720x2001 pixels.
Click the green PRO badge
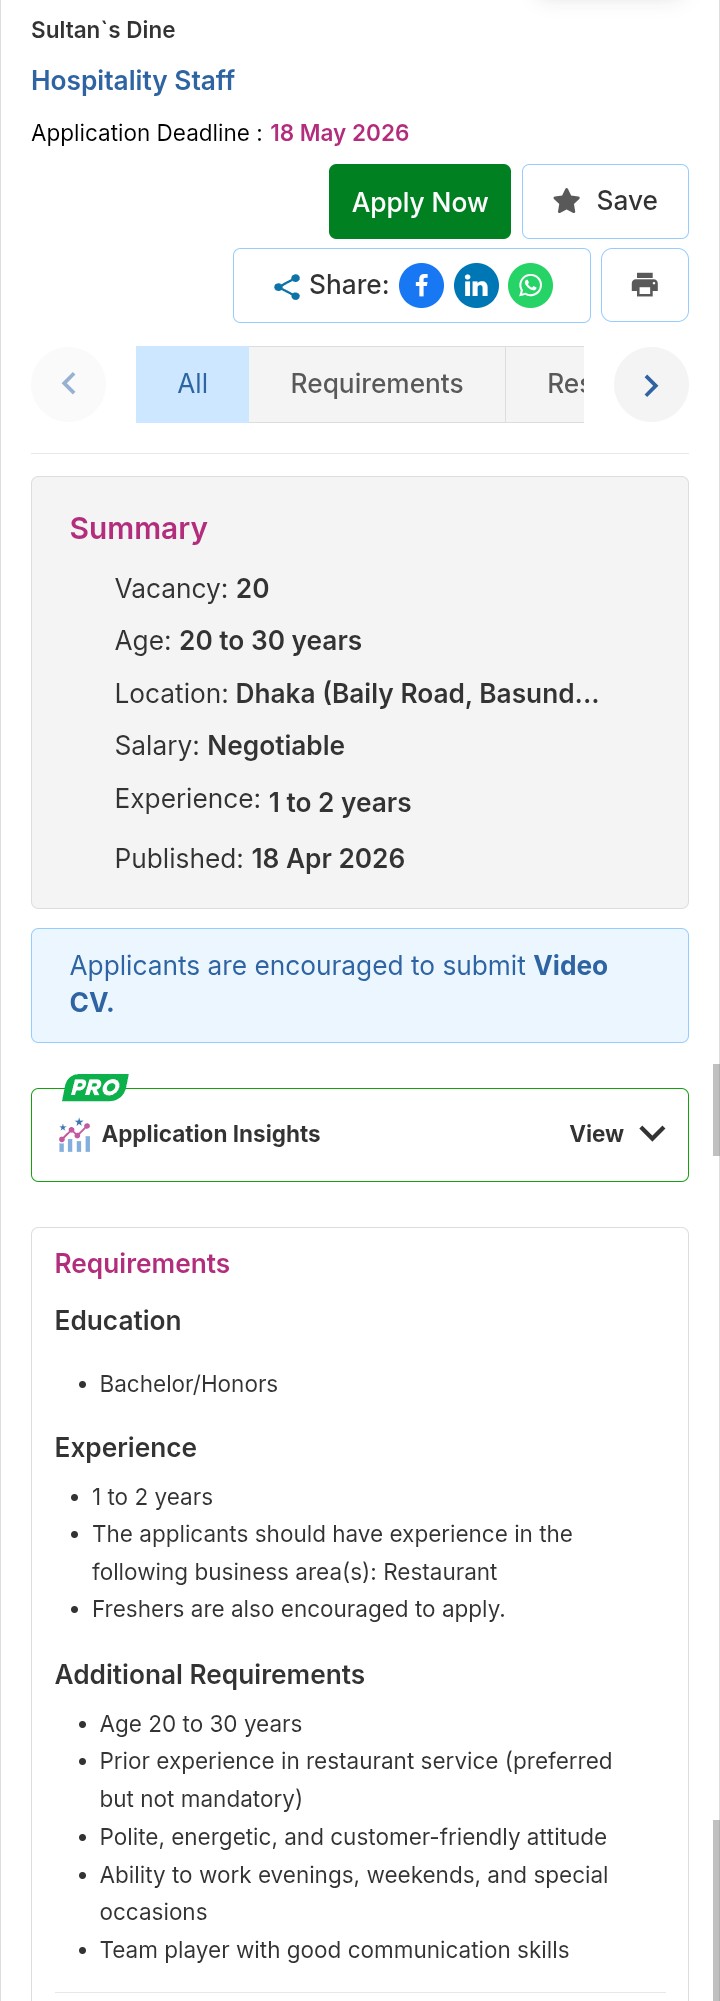click(96, 1087)
